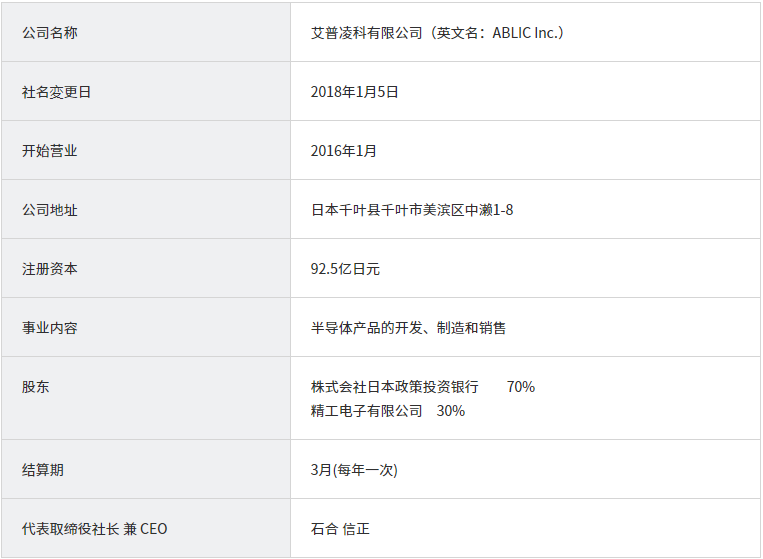Click the 公司地址 row header

(146, 210)
